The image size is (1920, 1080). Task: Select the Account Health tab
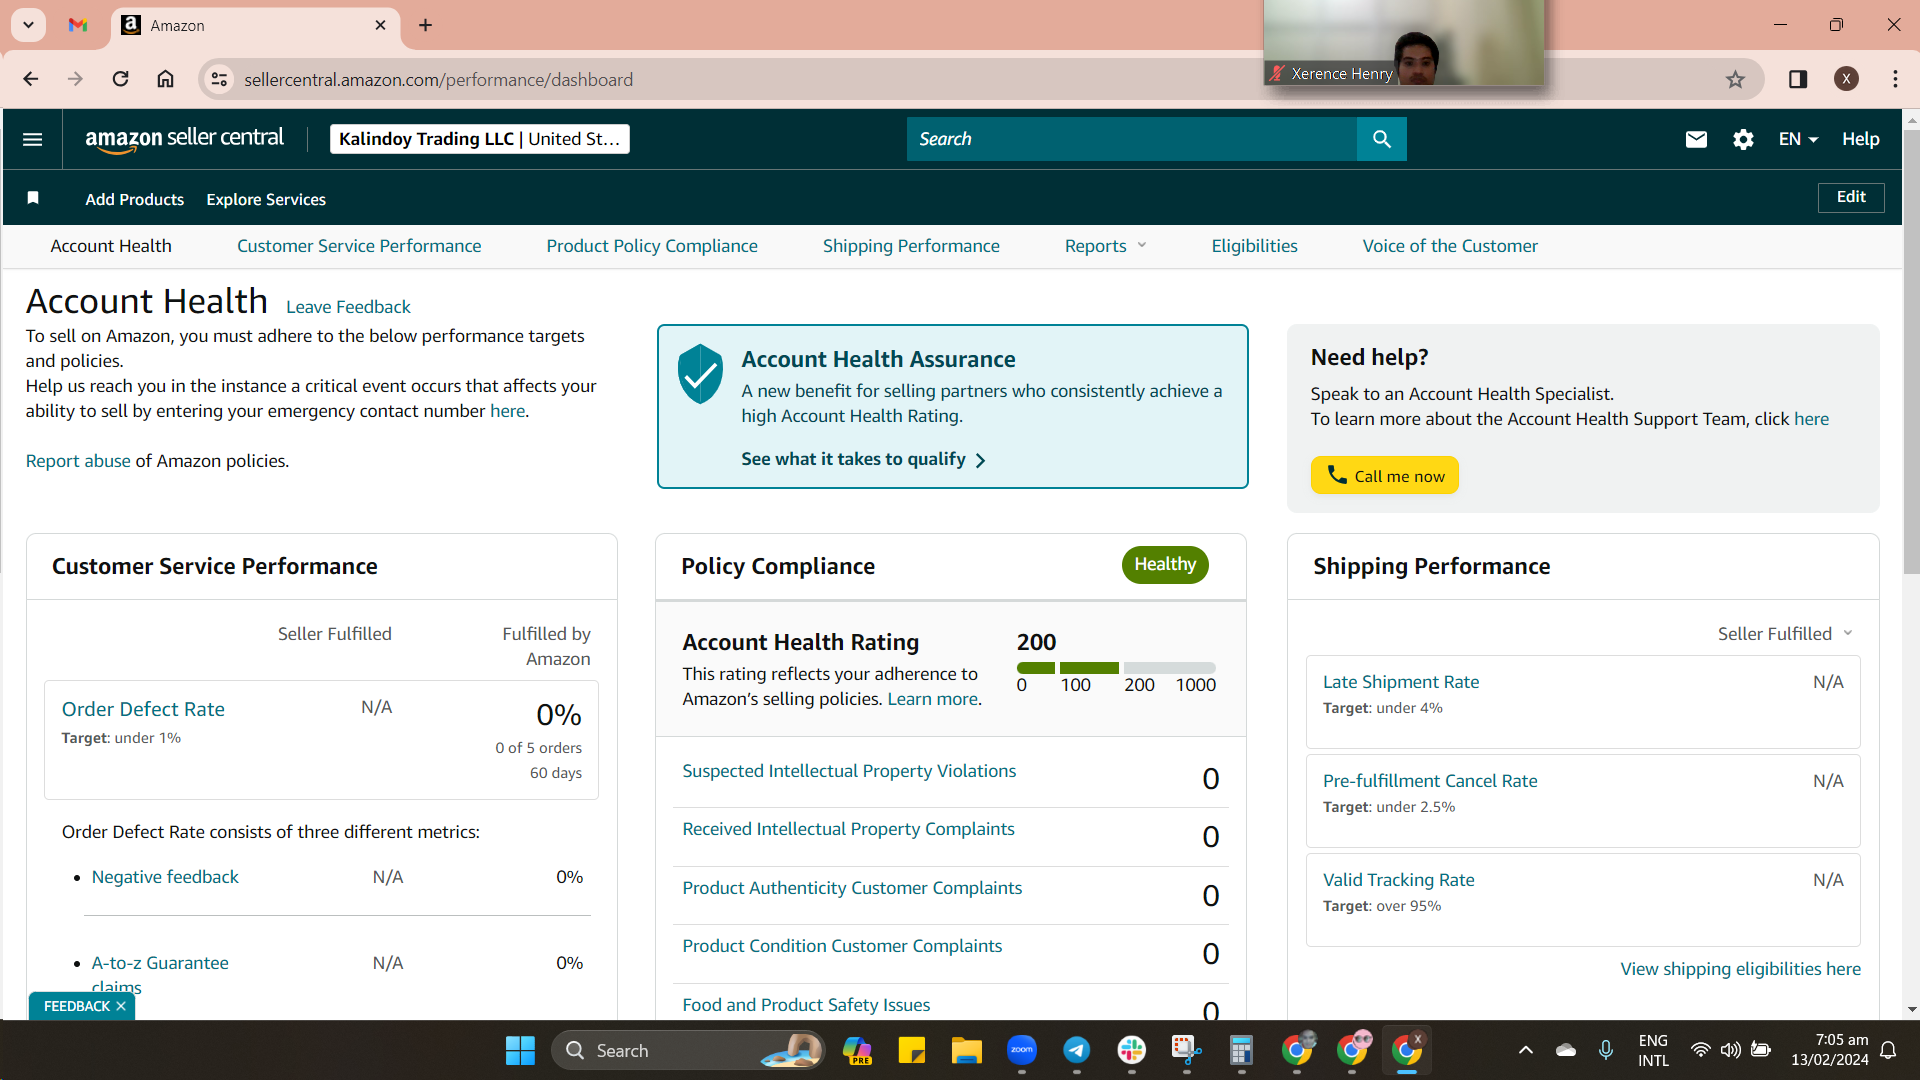click(111, 246)
